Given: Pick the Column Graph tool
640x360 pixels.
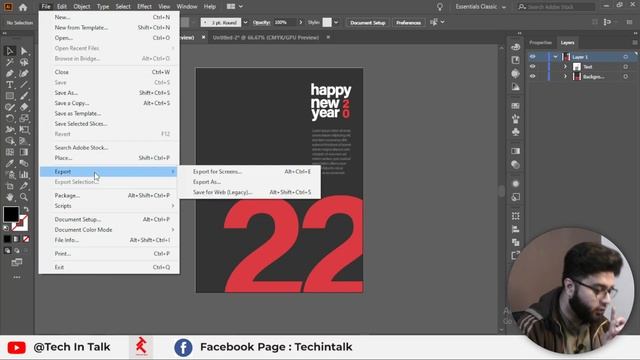Looking at the screenshot, I should pyautogui.click(x=24, y=175).
